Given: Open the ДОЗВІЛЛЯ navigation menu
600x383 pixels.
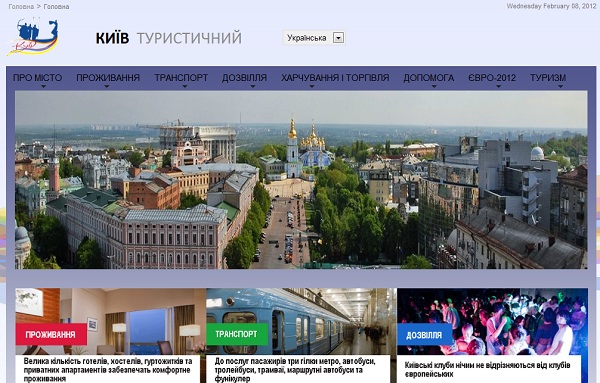Looking at the screenshot, I should tap(245, 78).
